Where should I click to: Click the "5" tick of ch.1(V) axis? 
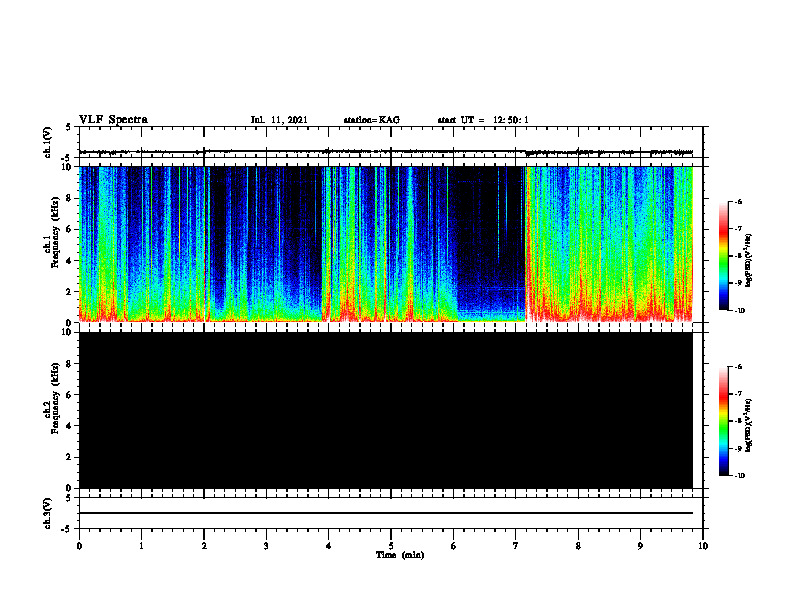(68, 127)
